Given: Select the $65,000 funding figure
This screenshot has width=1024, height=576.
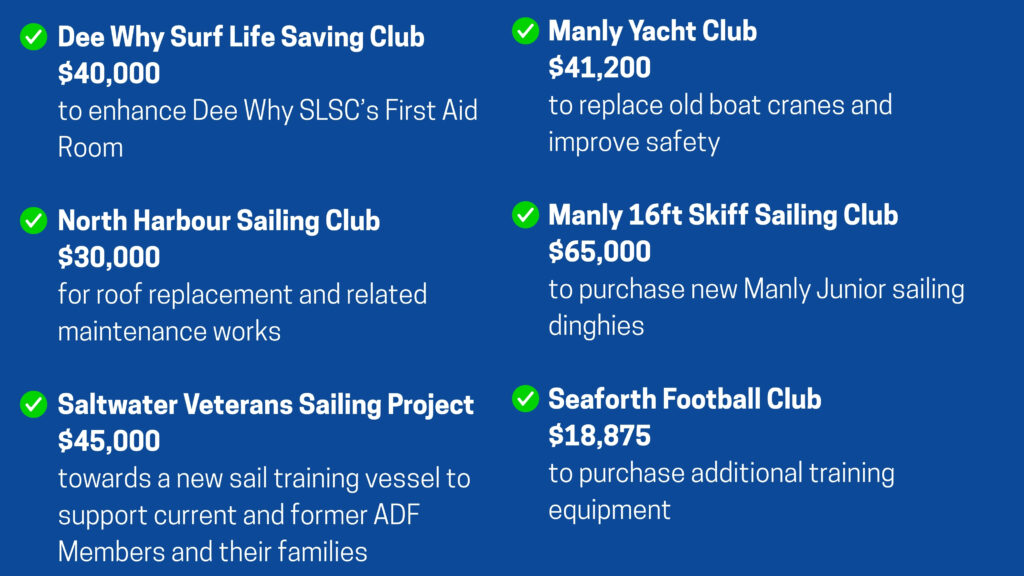Looking at the screenshot, I should 599,251.
